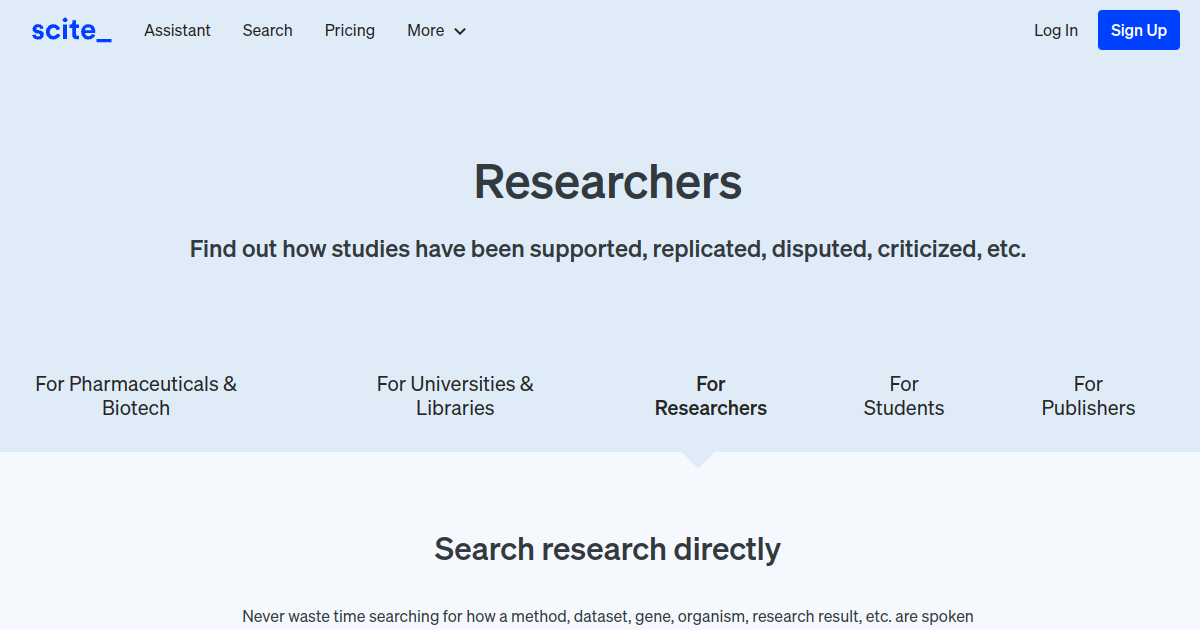
Task: Select the For Researchers tab
Action: click(x=710, y=396)
